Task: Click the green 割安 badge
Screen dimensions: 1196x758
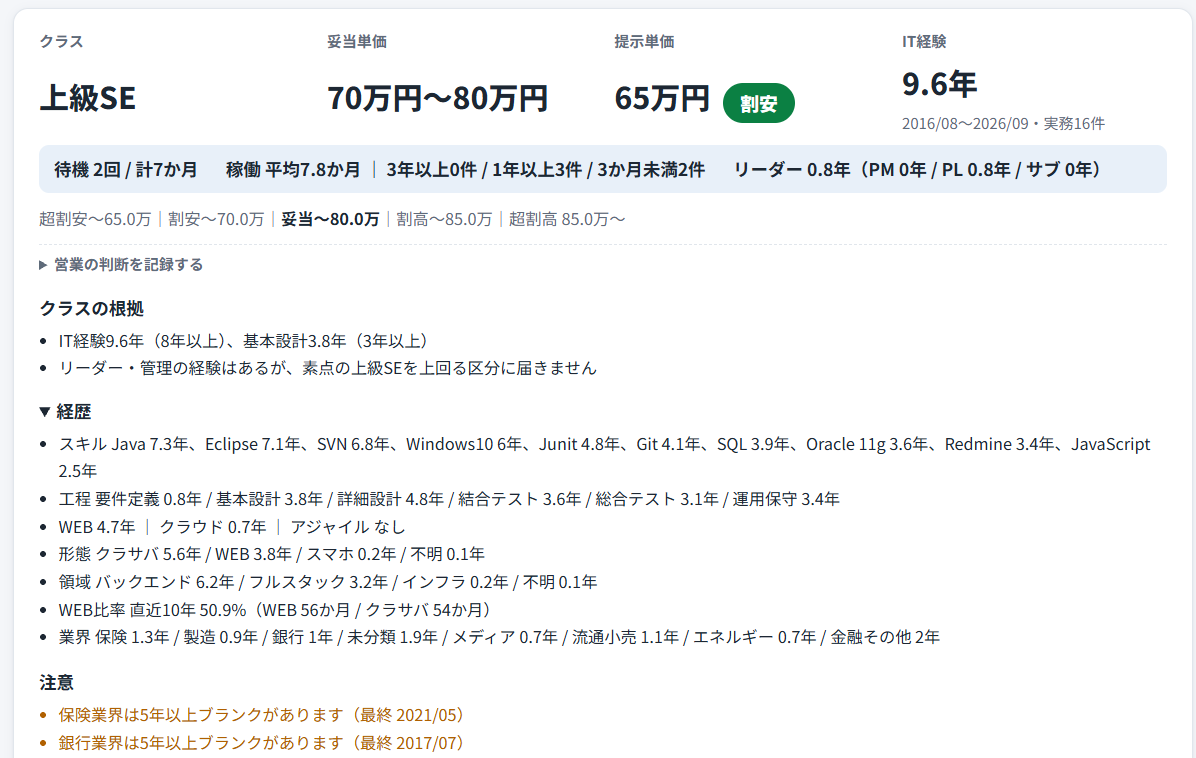Action: [758, 103]
